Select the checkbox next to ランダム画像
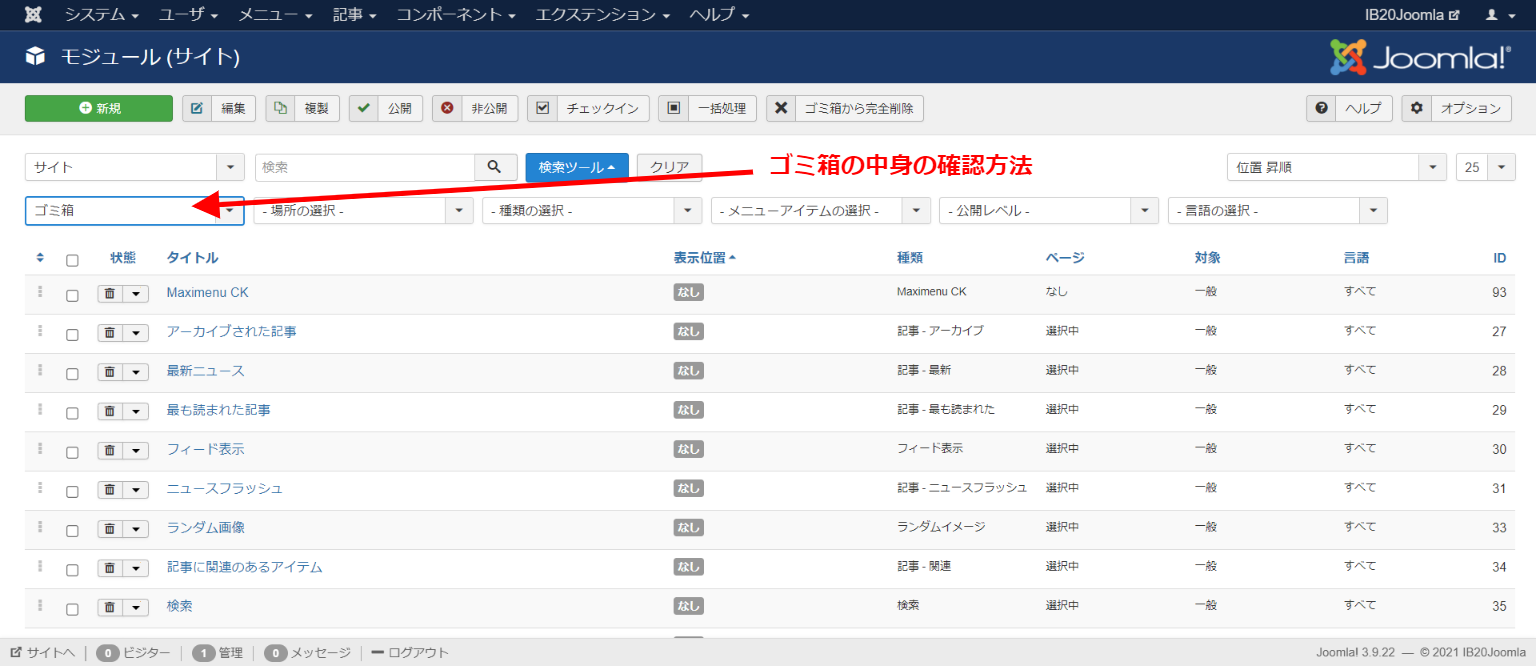This screenshot has height=666, width=1536. click(x=72, y=531)
